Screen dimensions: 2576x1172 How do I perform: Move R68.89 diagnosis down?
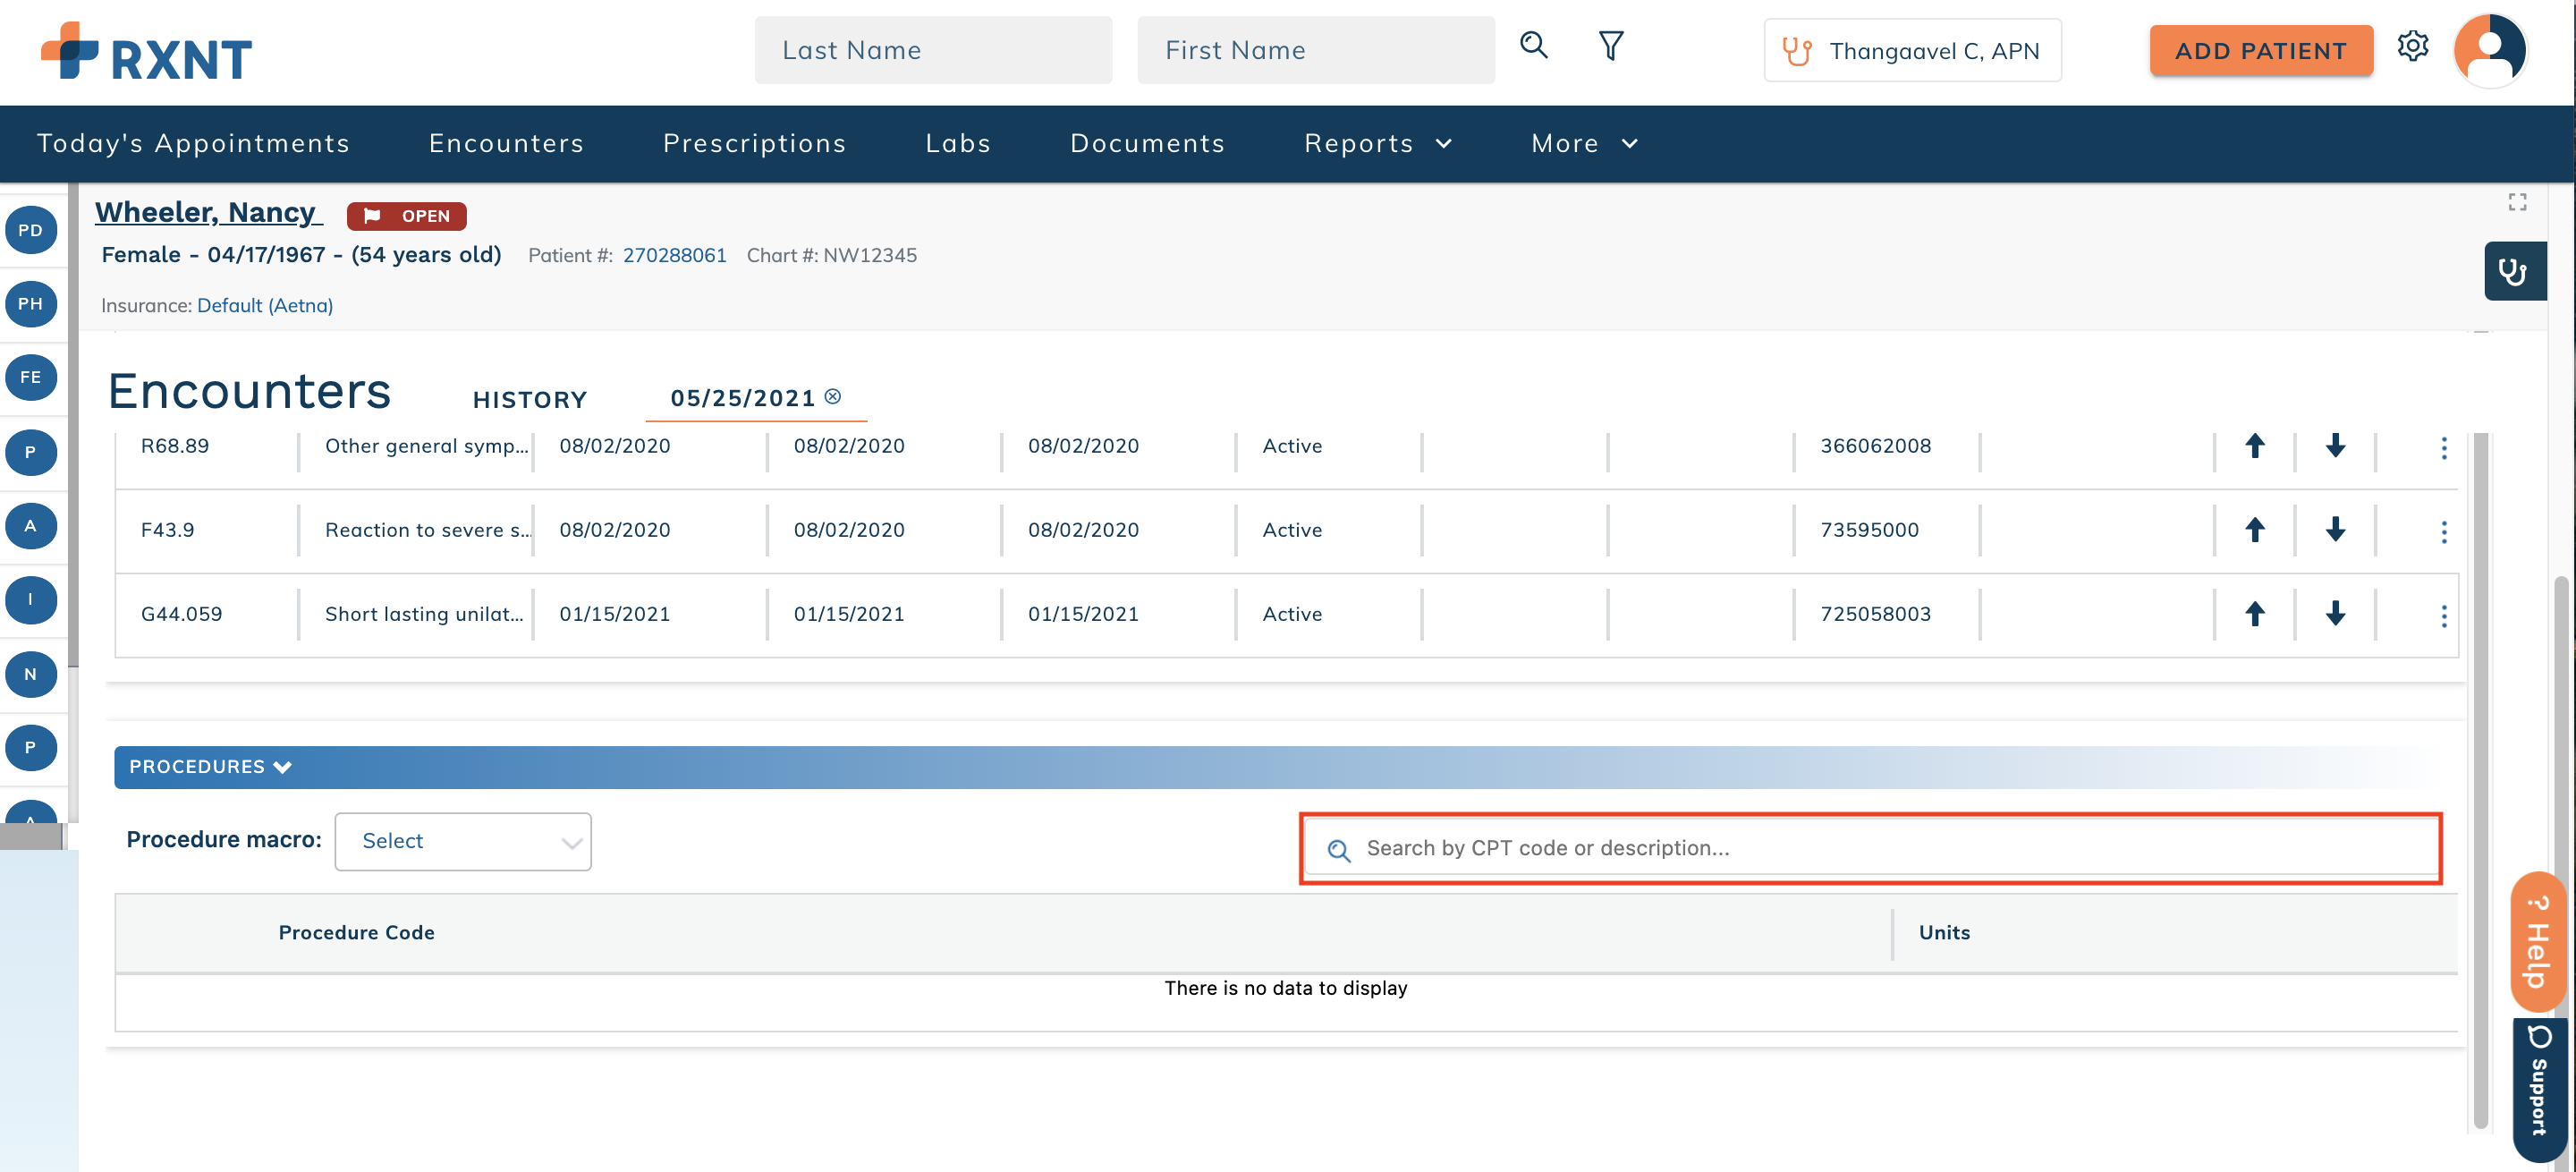(2334, 446)
